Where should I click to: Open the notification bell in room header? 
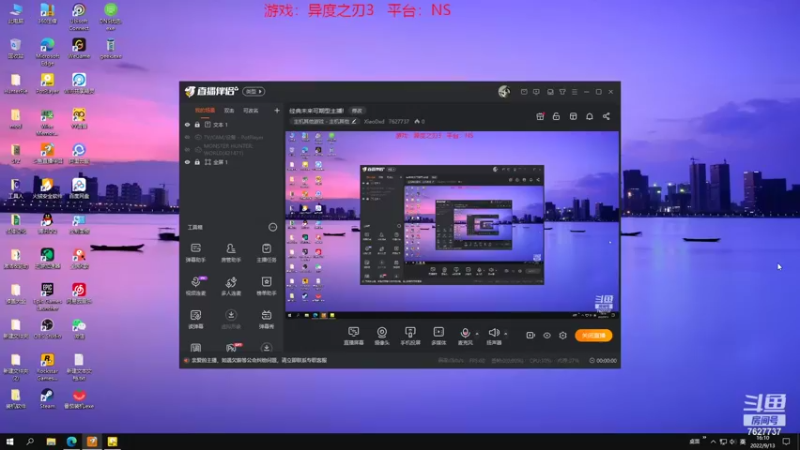click(x=589, y=116)
